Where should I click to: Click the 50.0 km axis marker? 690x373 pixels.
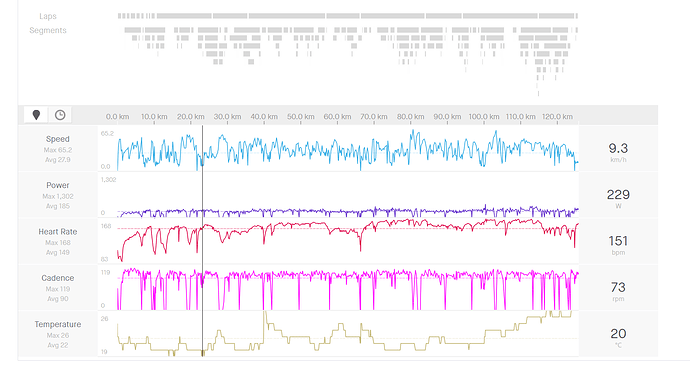301,117
